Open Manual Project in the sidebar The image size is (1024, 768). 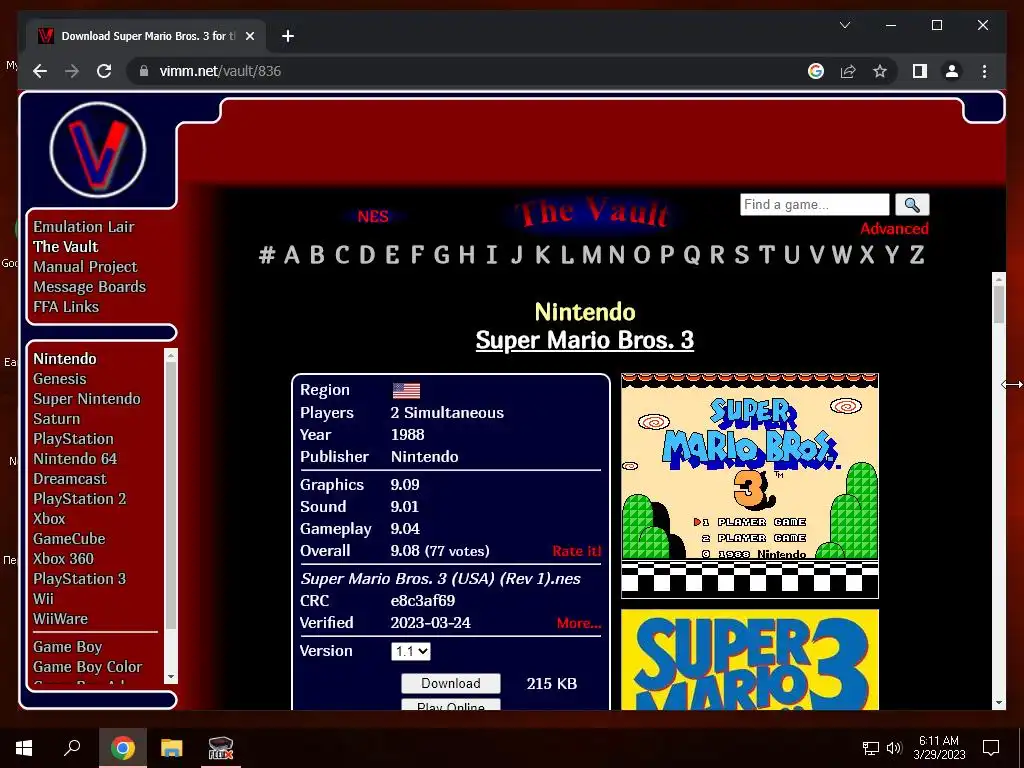(85, 266)
